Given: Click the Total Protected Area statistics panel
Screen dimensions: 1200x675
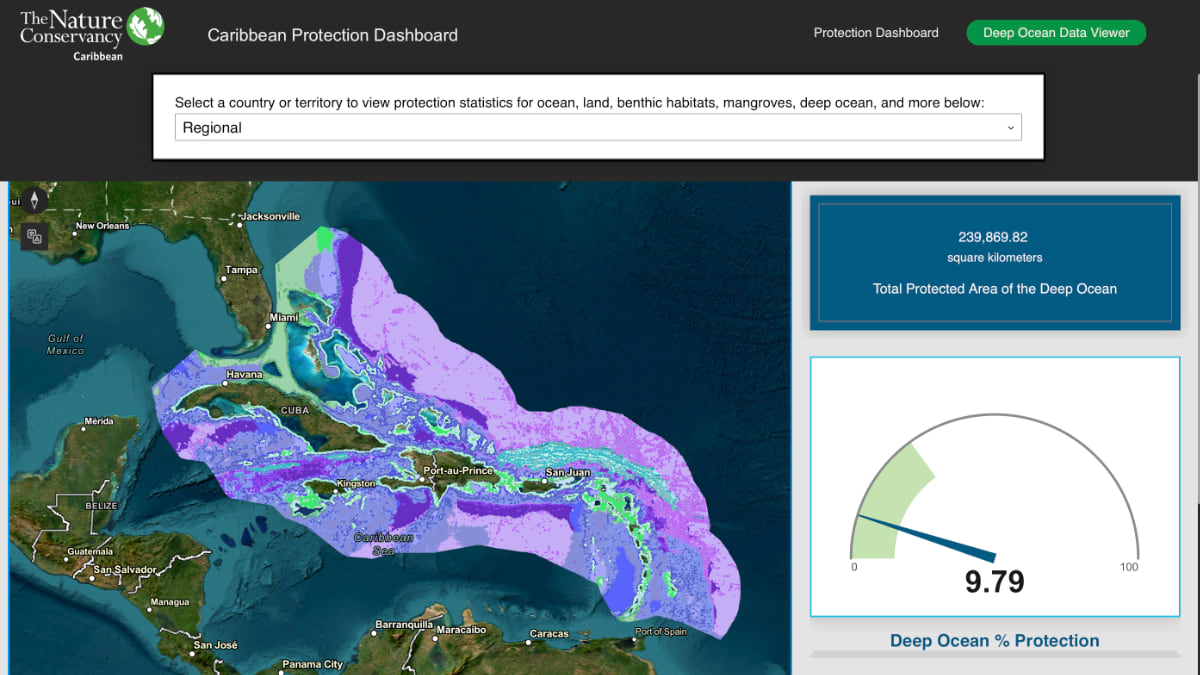Looking at the screenshot, I should point(994,263).
